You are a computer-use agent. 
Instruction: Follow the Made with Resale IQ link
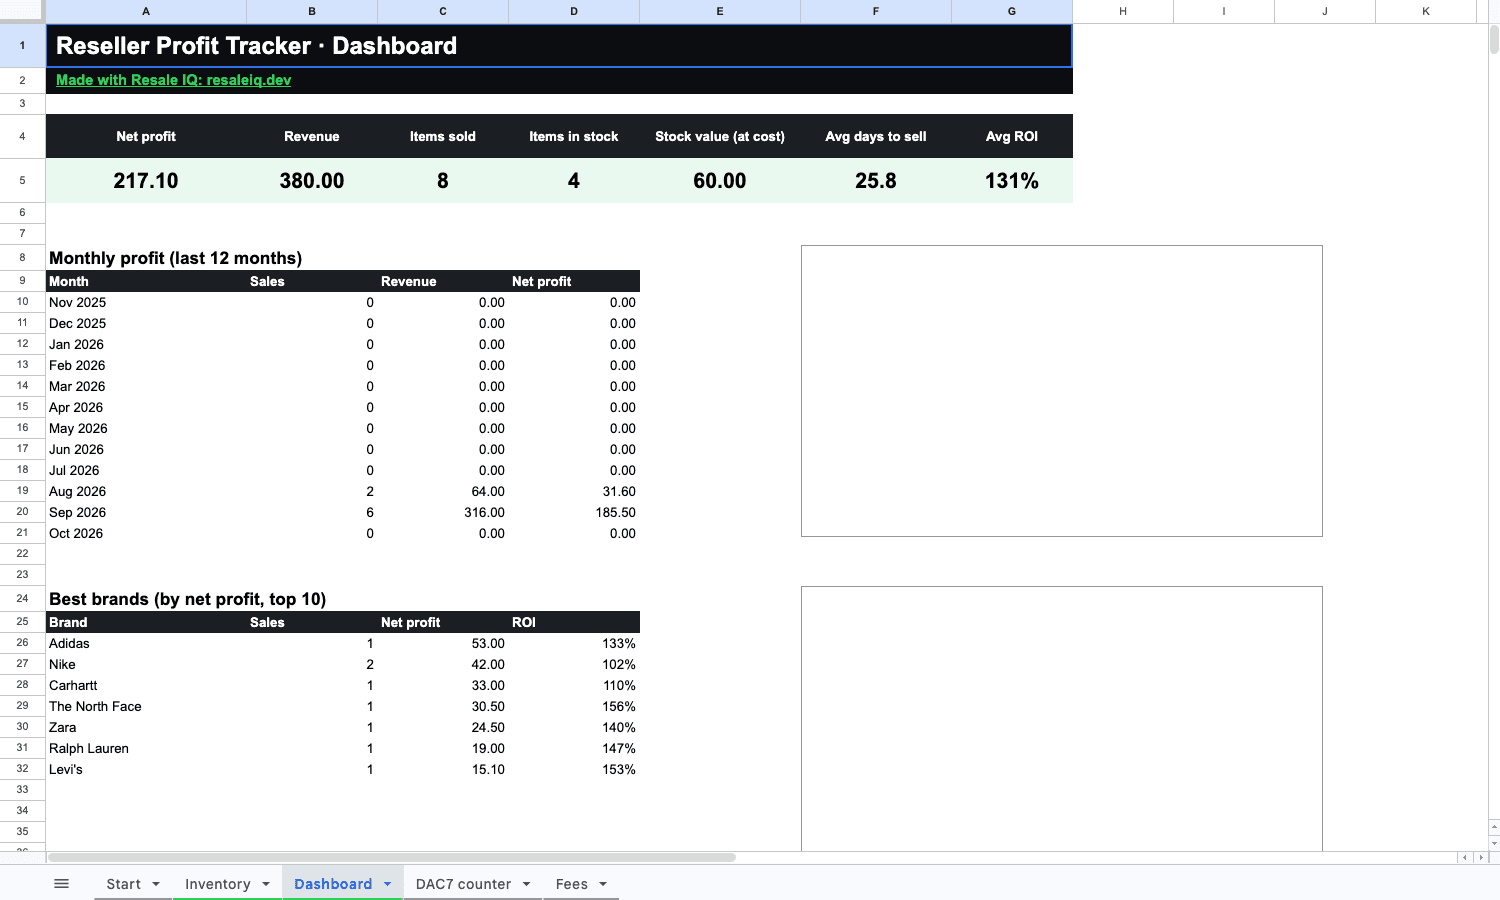click(173, 80)
